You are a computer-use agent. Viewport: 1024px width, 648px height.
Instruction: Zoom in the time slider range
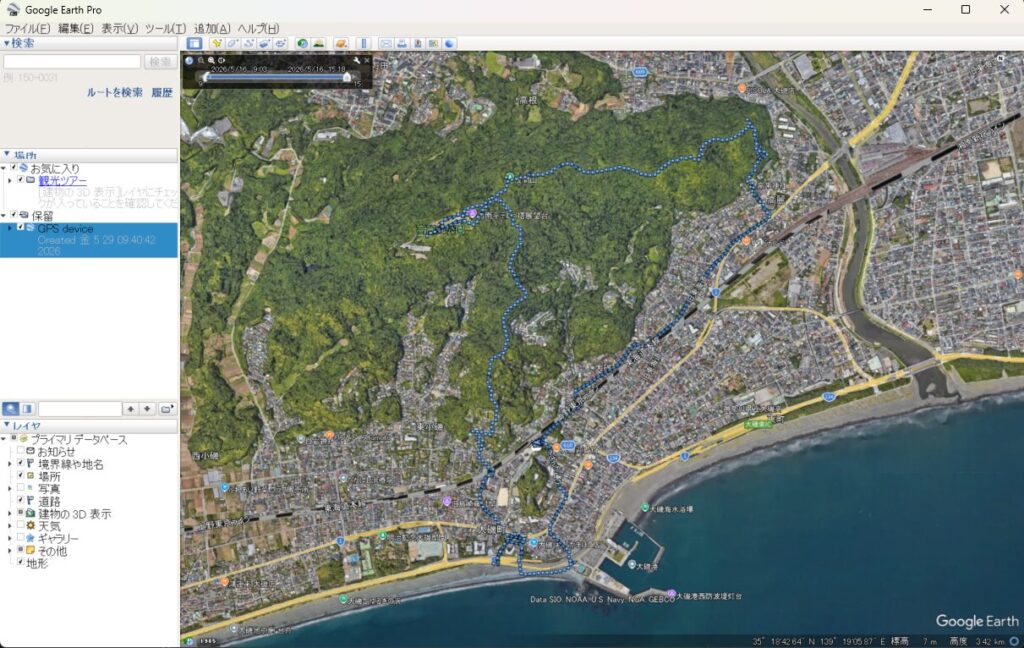coord(211,60)
